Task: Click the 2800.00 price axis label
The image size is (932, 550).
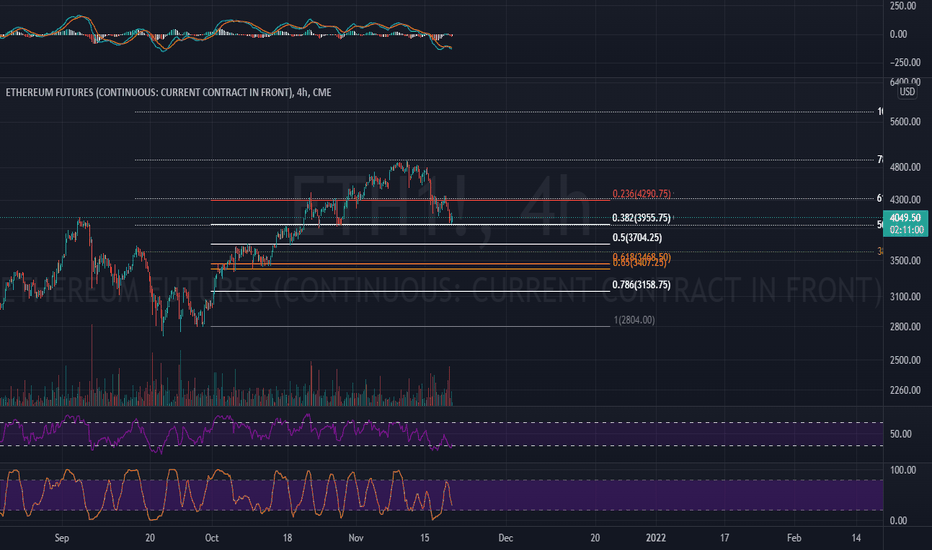Action: (x=905, y=326)
